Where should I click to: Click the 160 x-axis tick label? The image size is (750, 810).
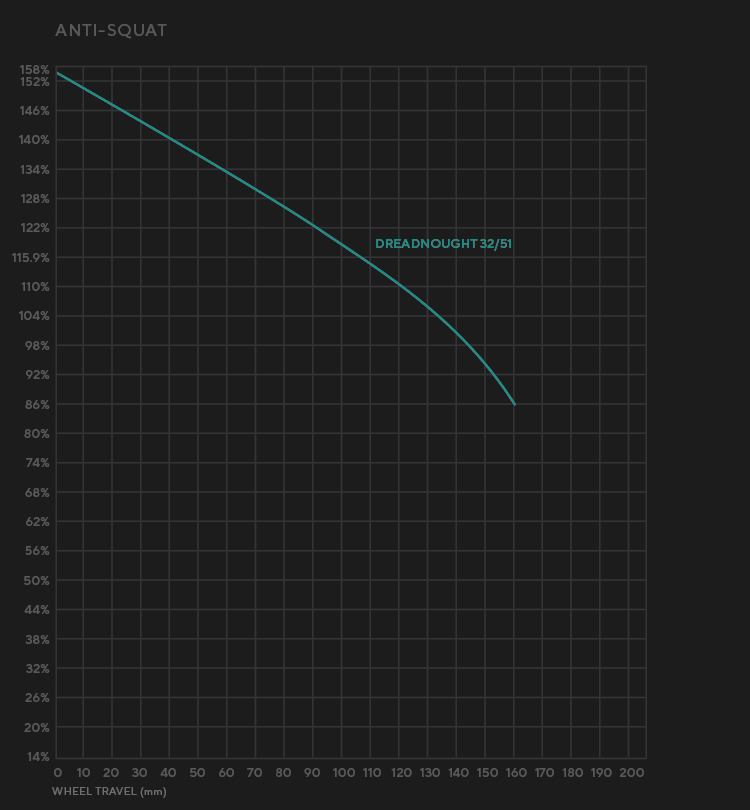coord(515,773)
